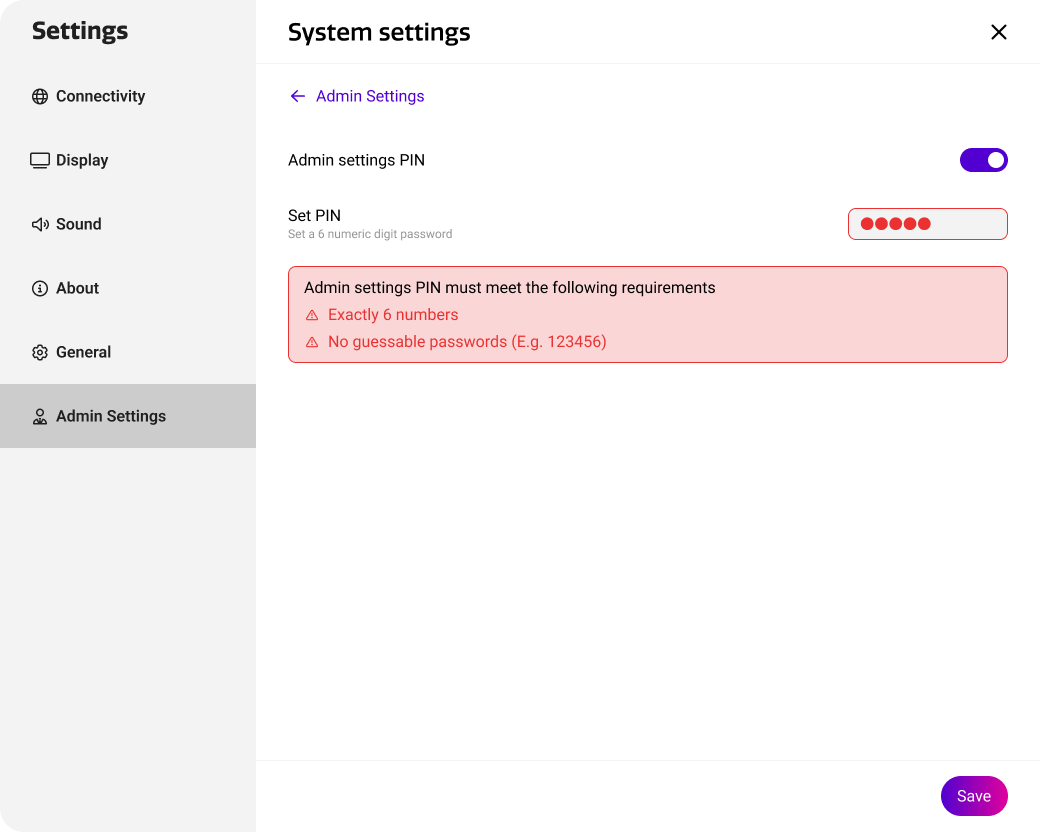This screenshot has width=1040, height=832.
Task: Select the General settings entry
Action: point(83,352)
